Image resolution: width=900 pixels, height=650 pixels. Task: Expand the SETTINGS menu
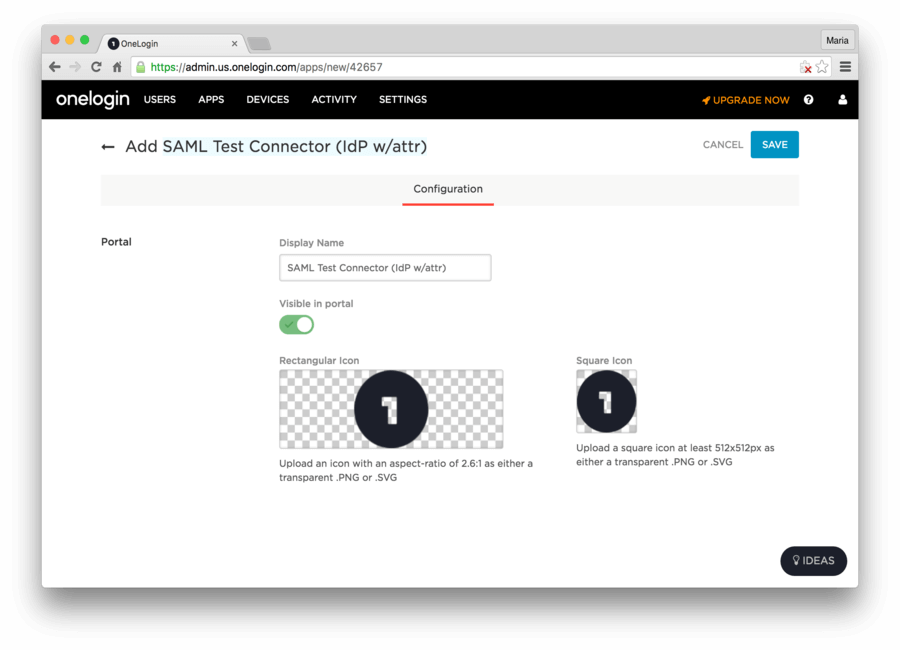pyautogui.click(x=403, y=100)
